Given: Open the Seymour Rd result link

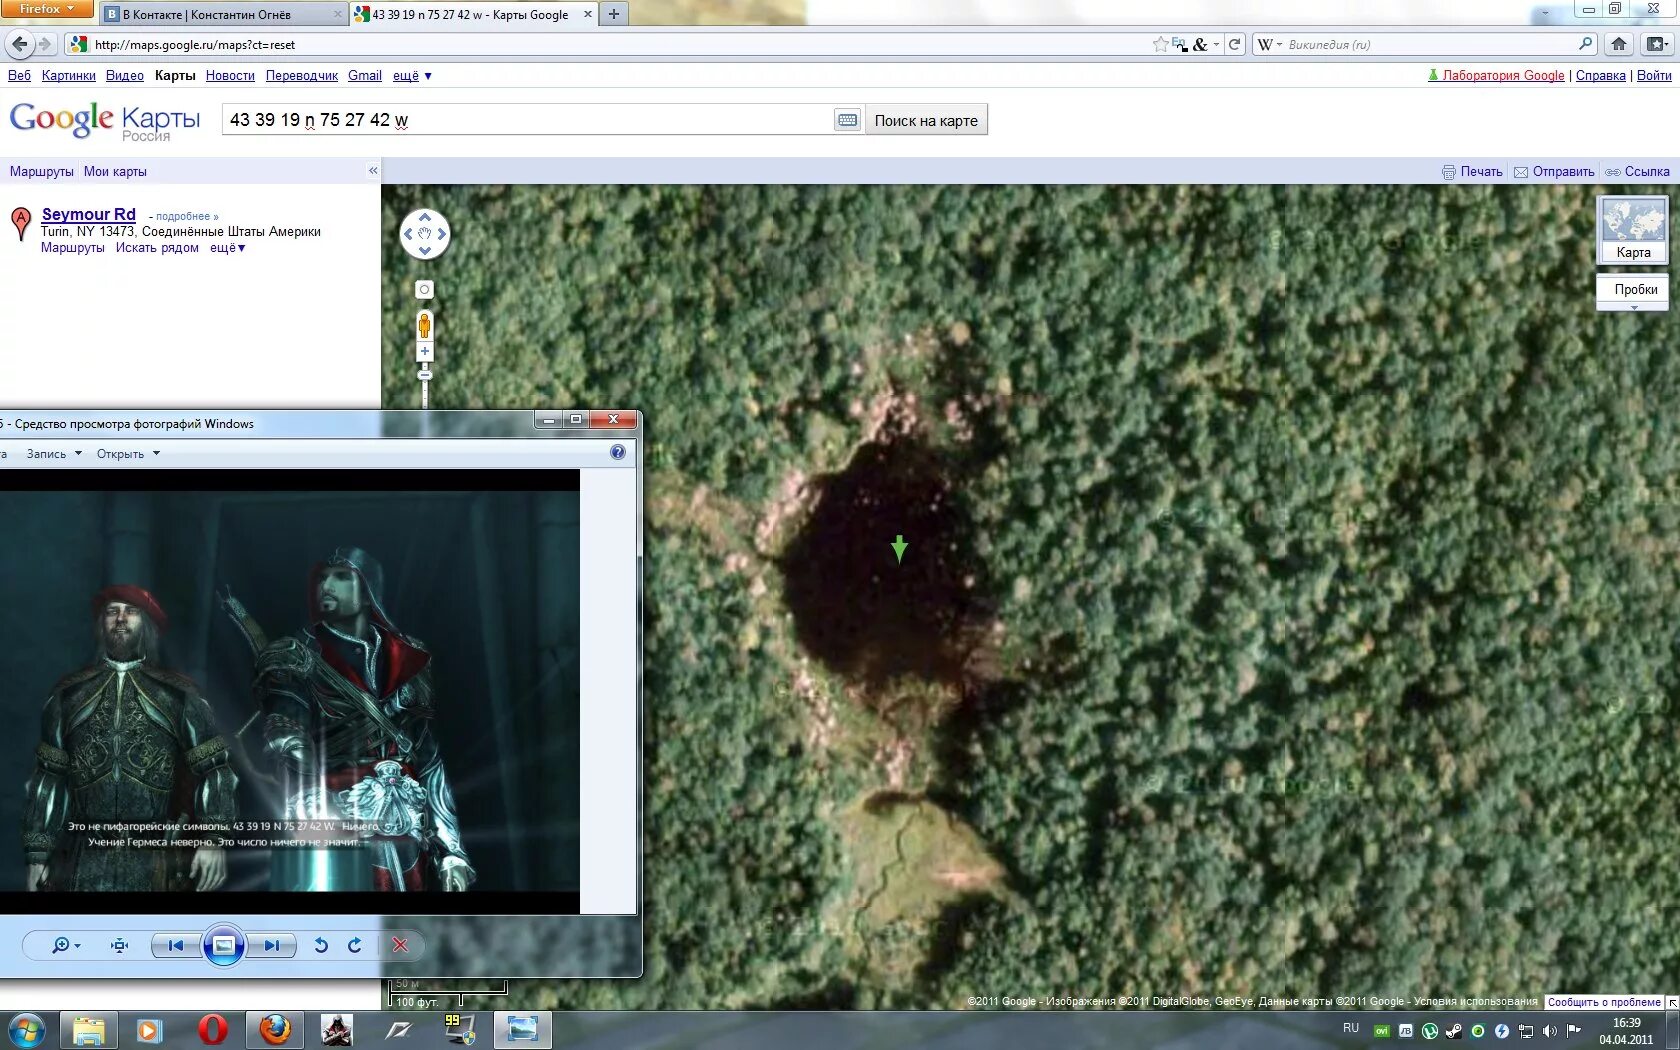Looking at the screenshot, I should tap(89, 215).
